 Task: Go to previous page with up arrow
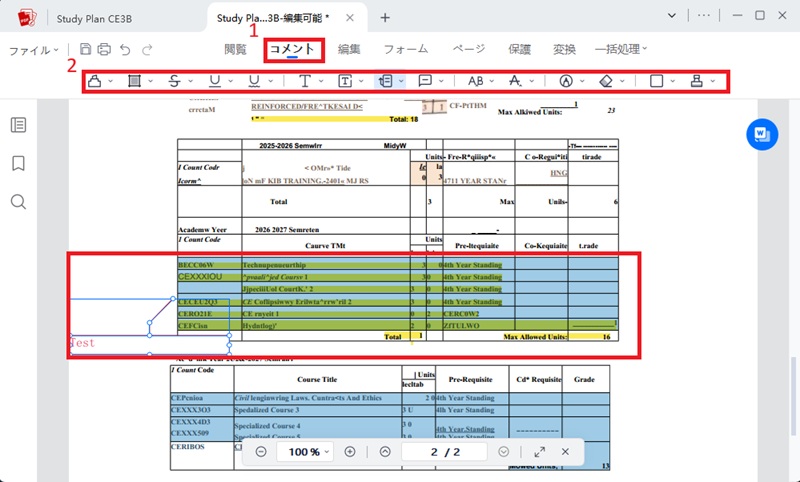pos(385,452)
